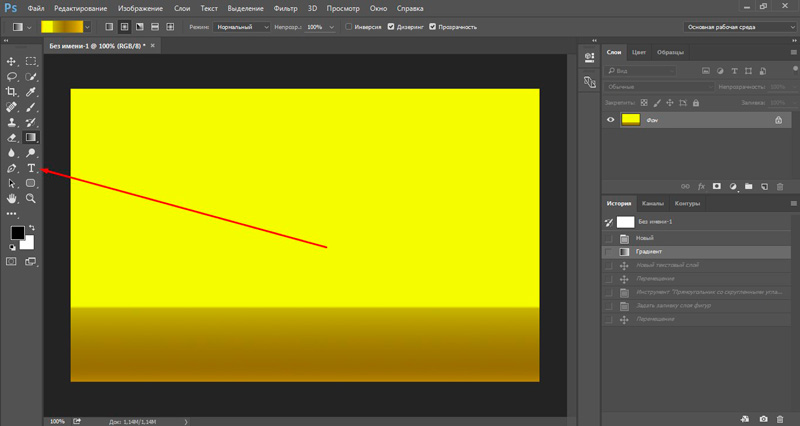The width and height of the screenshot is (800, 426).
Task: Select the Hand tool
Action: pos(11,198)
